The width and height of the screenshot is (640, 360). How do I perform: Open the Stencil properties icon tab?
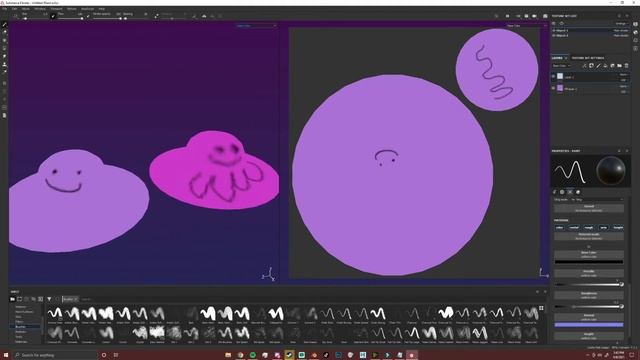pyautogui.click(x=570, y=192)
